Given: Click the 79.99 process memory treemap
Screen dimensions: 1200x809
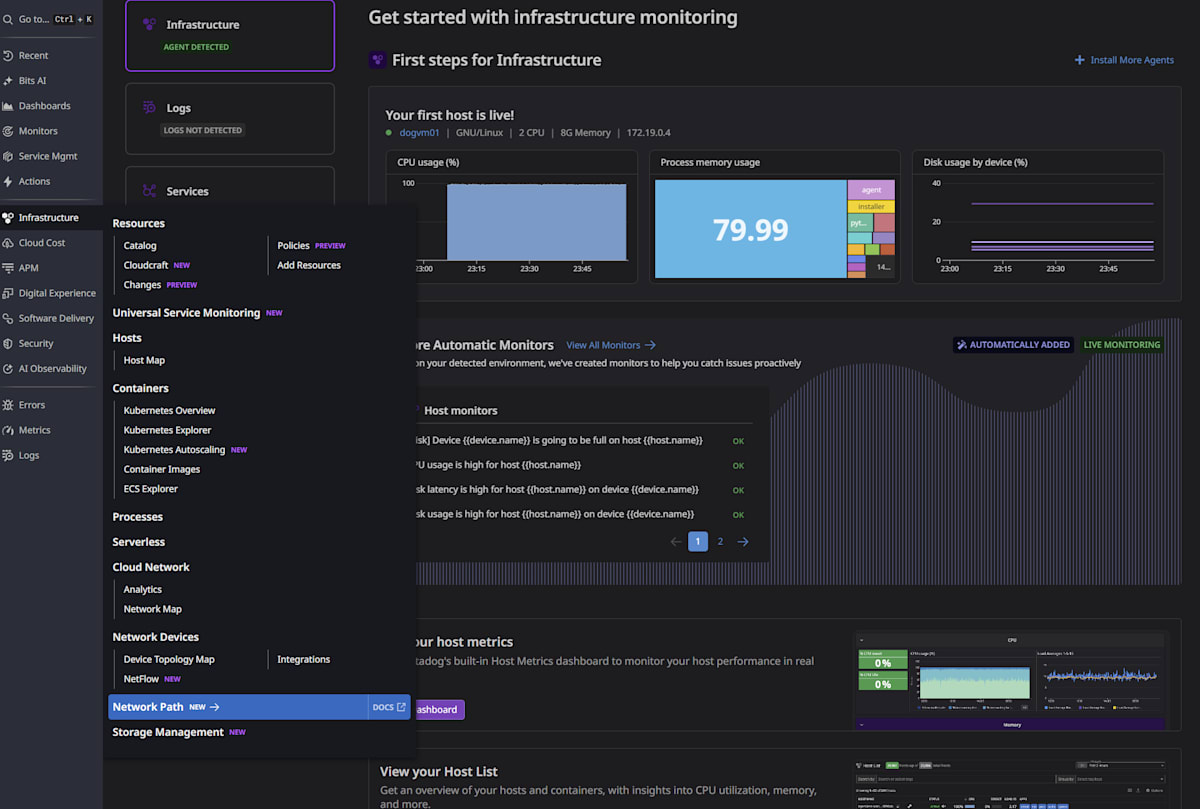Looking at the screenshot, I should [x=750, y=229].
